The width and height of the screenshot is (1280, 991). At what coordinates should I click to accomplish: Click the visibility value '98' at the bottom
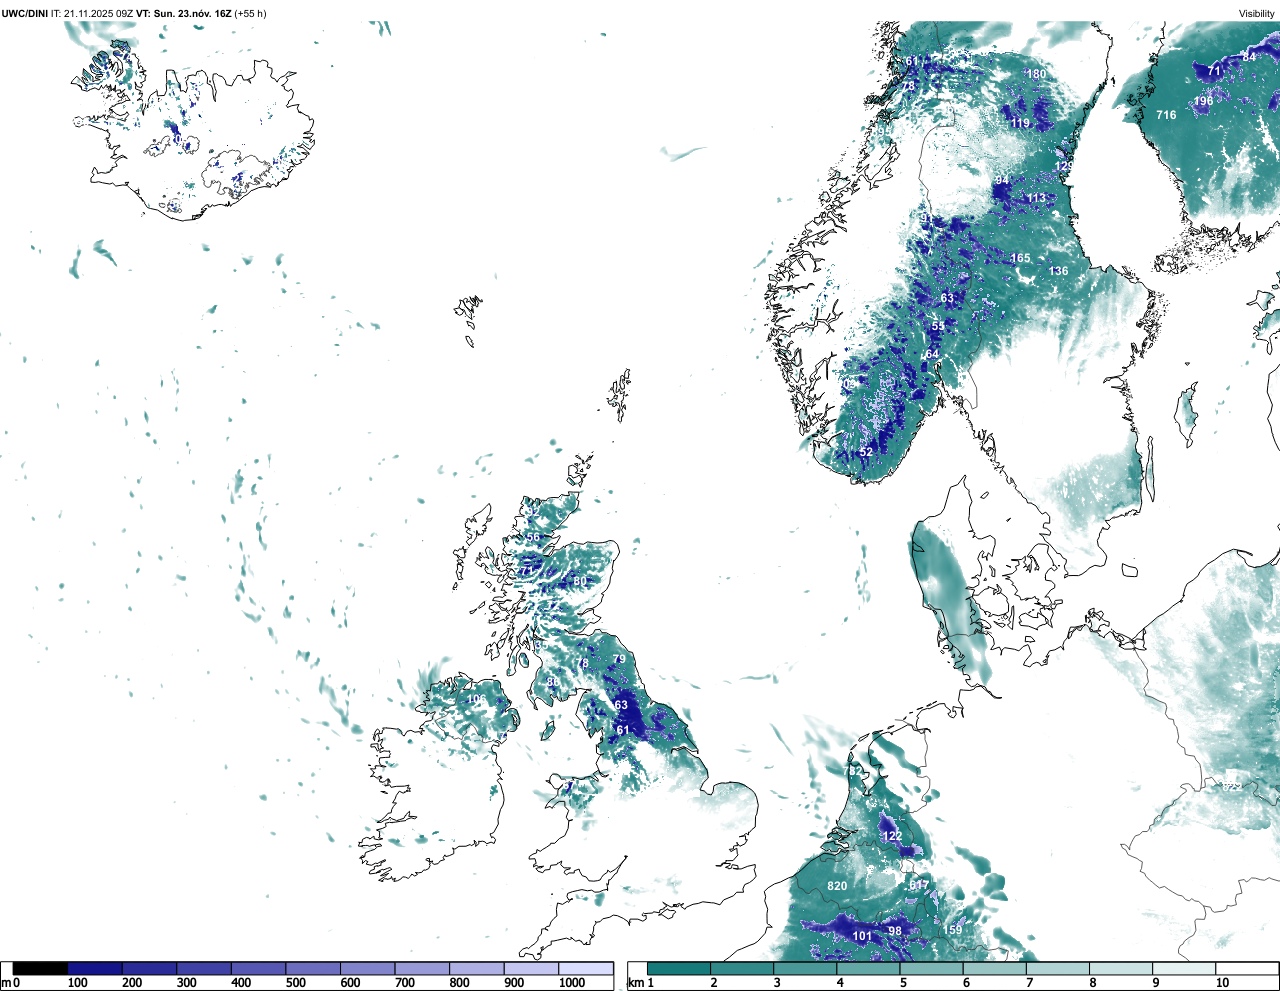895,931
